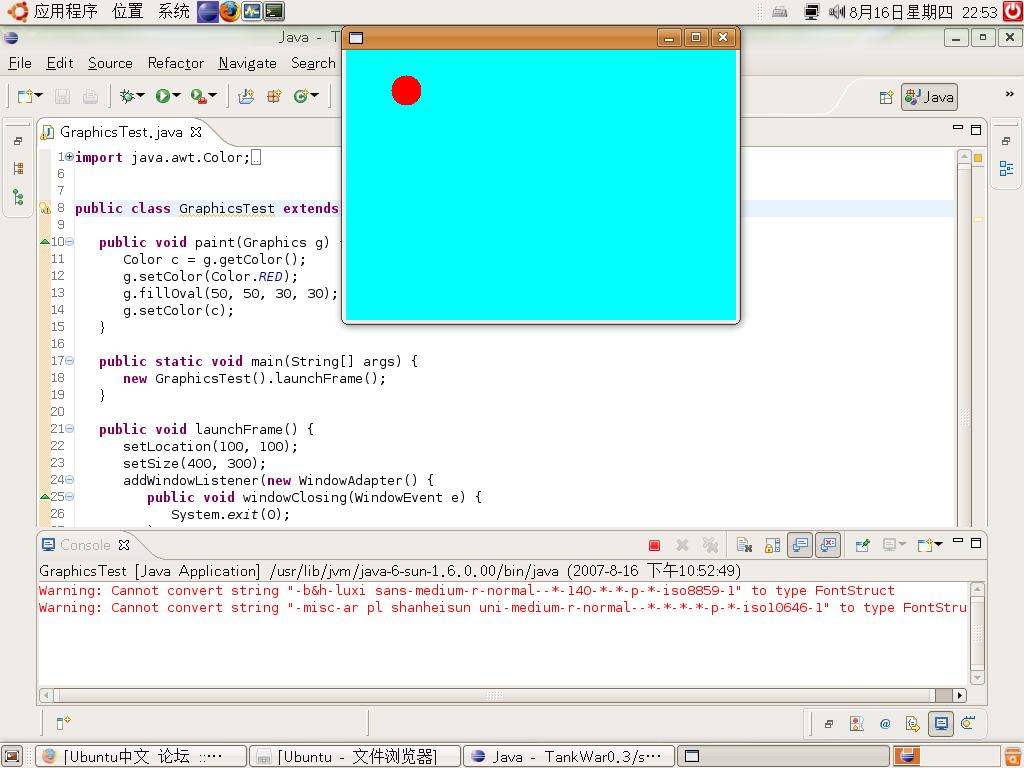Click the New Java Project icon
1024x768 pixels.
(x=246, y=97)
